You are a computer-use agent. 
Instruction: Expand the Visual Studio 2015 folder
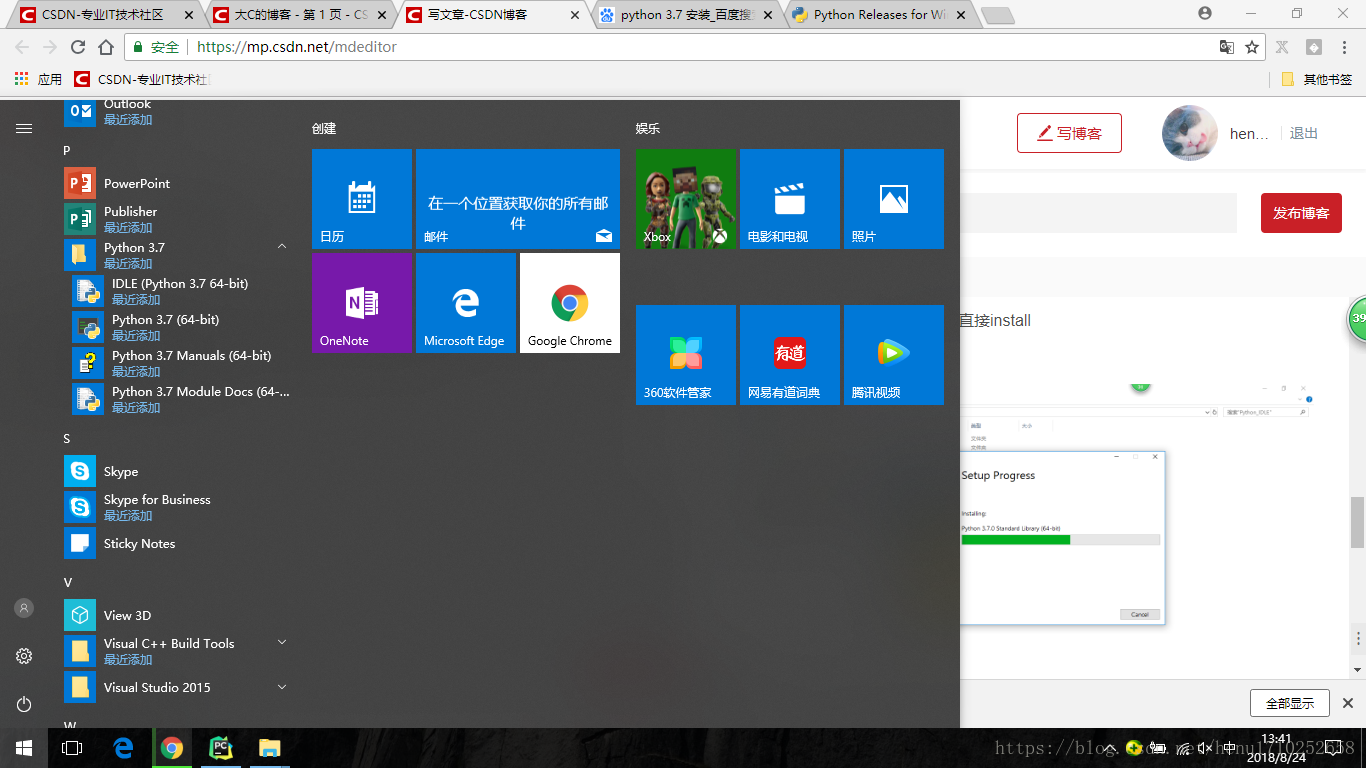pos(282,687)
